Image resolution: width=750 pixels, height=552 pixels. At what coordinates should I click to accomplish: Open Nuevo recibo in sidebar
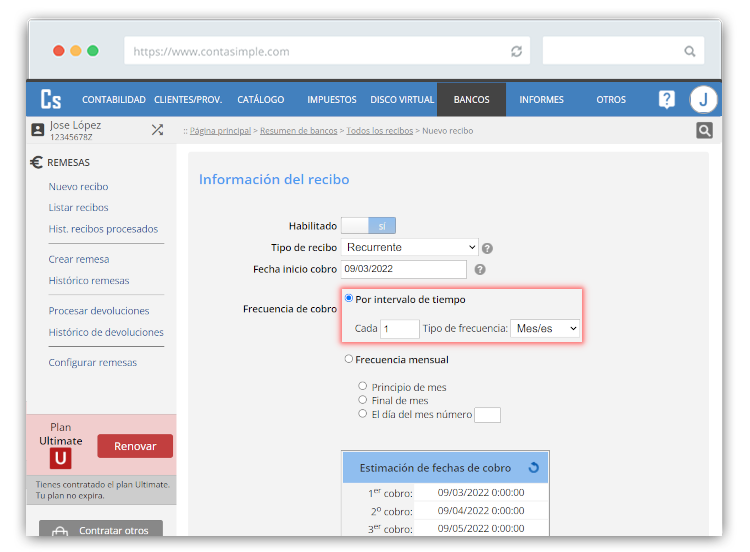tap(78, 187)
